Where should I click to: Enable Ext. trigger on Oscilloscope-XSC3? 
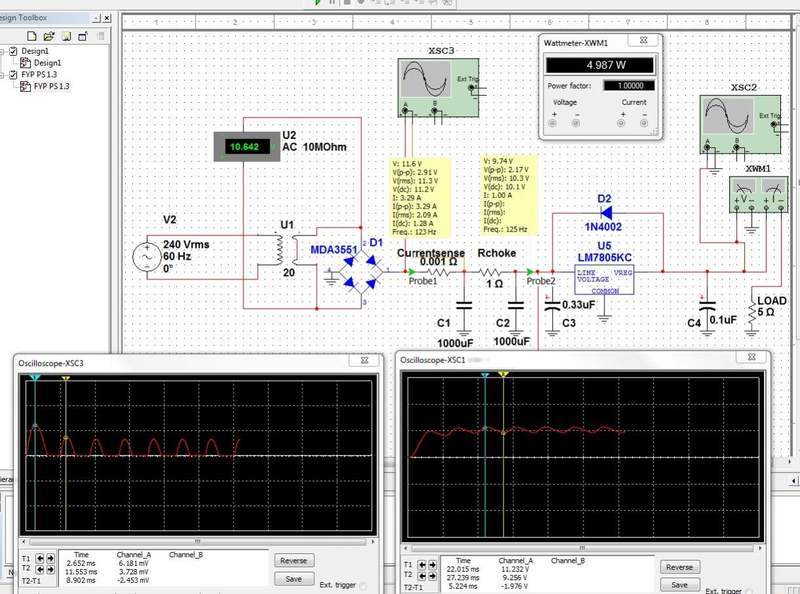[x=362, y=586]
